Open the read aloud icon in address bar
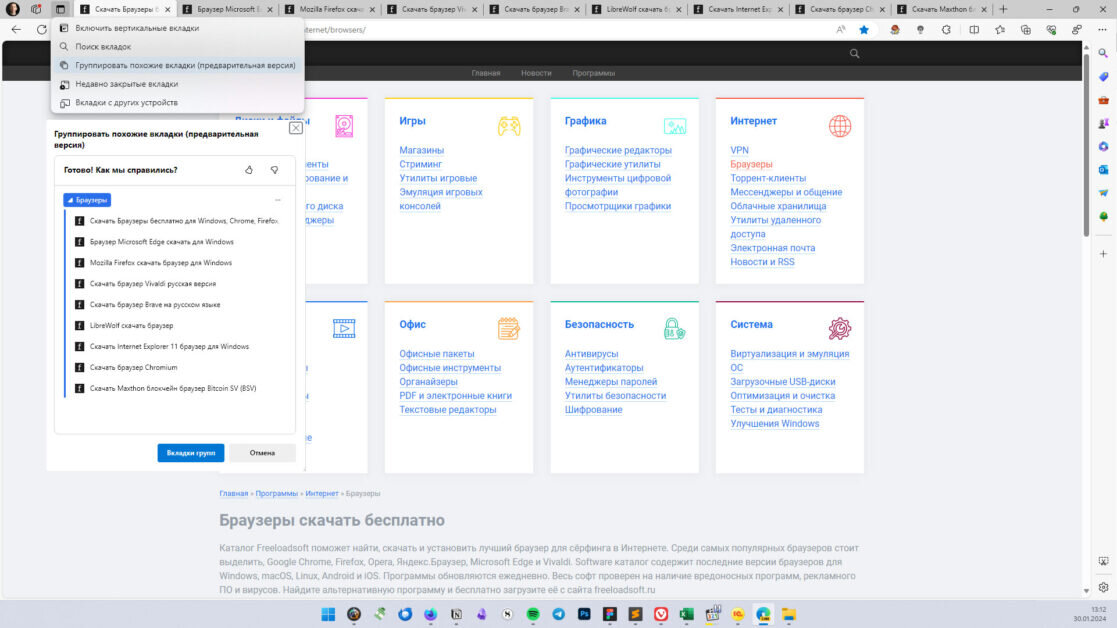Image resolution: width=1117 pixels, height=628 pixels. coord(841,30)
